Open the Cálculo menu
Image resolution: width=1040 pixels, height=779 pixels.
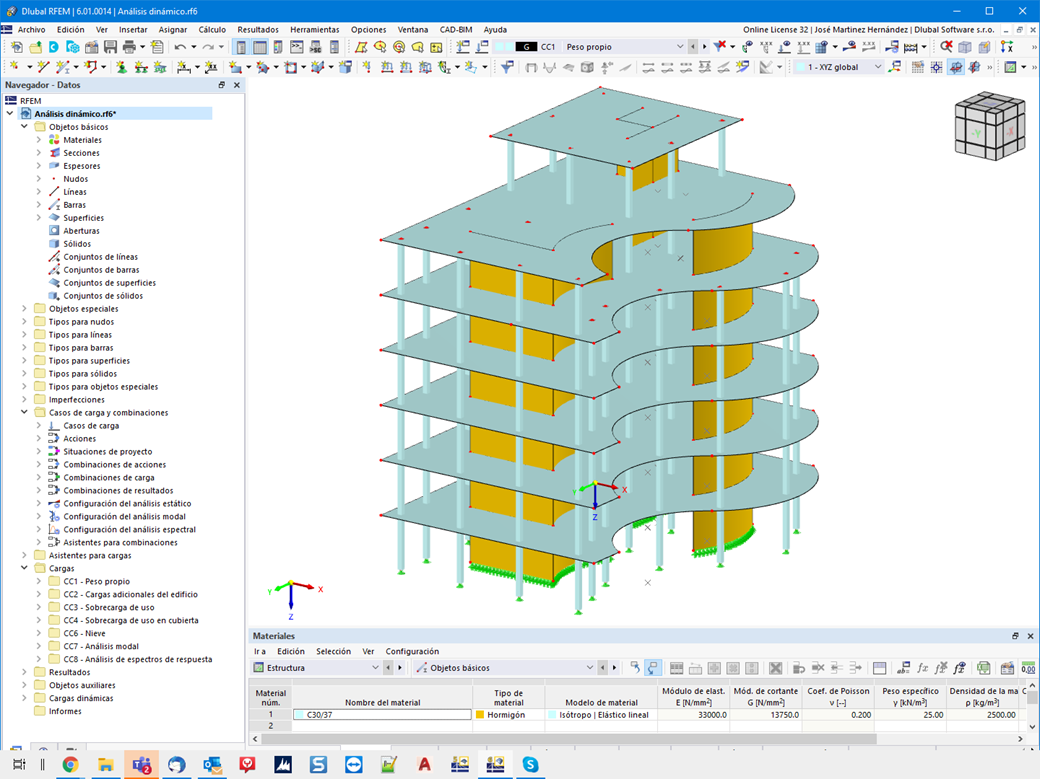pos(212,30)
